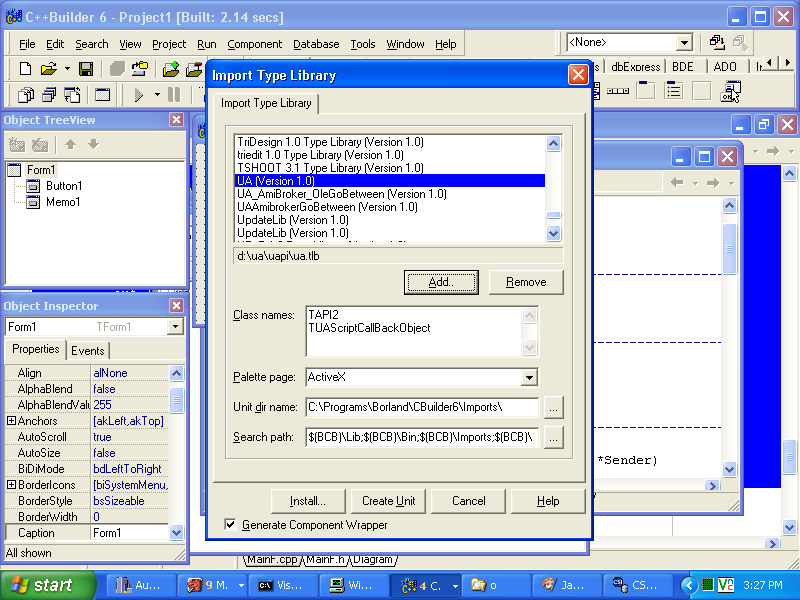Image resolution: width=800 pixels, height=600 pixels.
Task: Open the Start menu
Action: click(x=40, y=585)
